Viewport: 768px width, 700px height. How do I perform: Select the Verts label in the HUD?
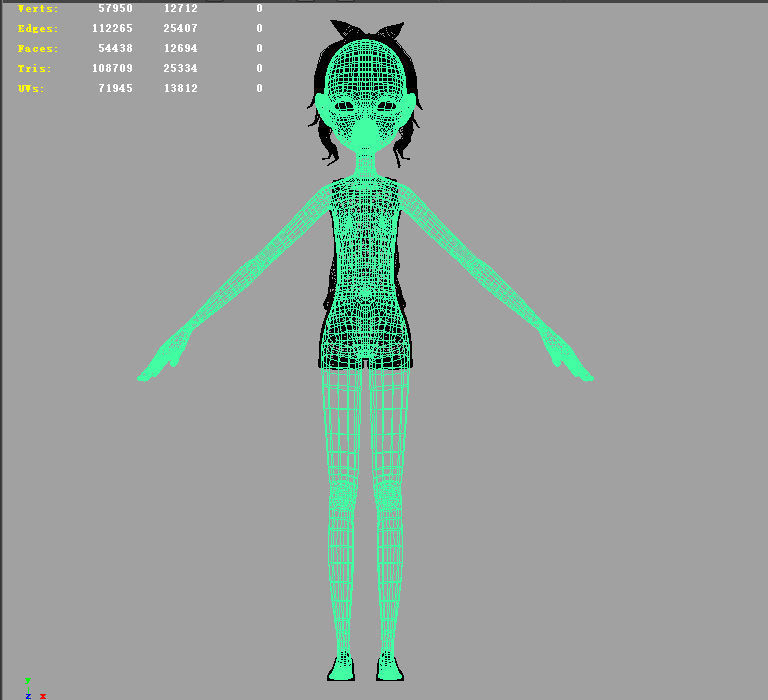(x=38, y=9)
